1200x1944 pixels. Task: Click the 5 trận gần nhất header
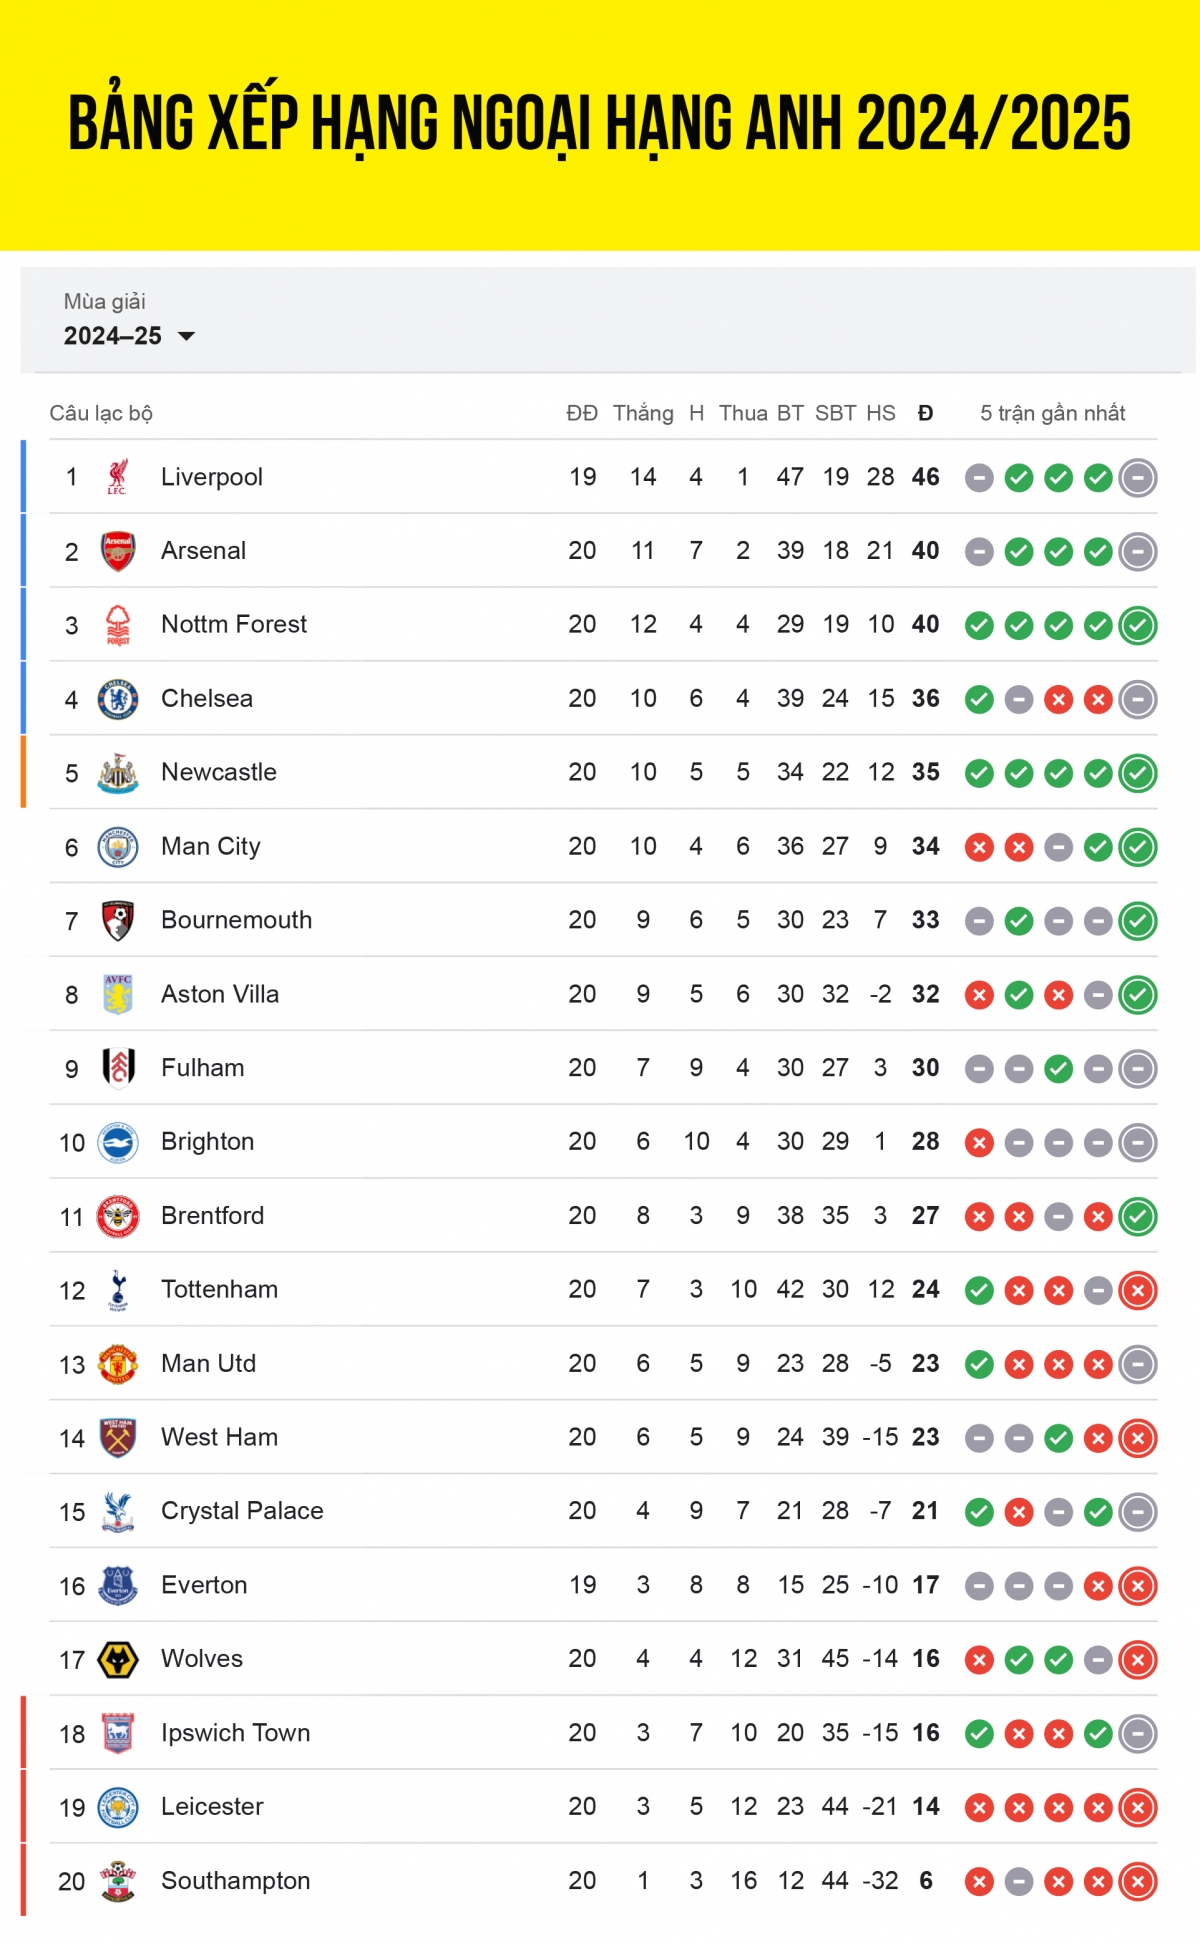(x=1052, y=413)
